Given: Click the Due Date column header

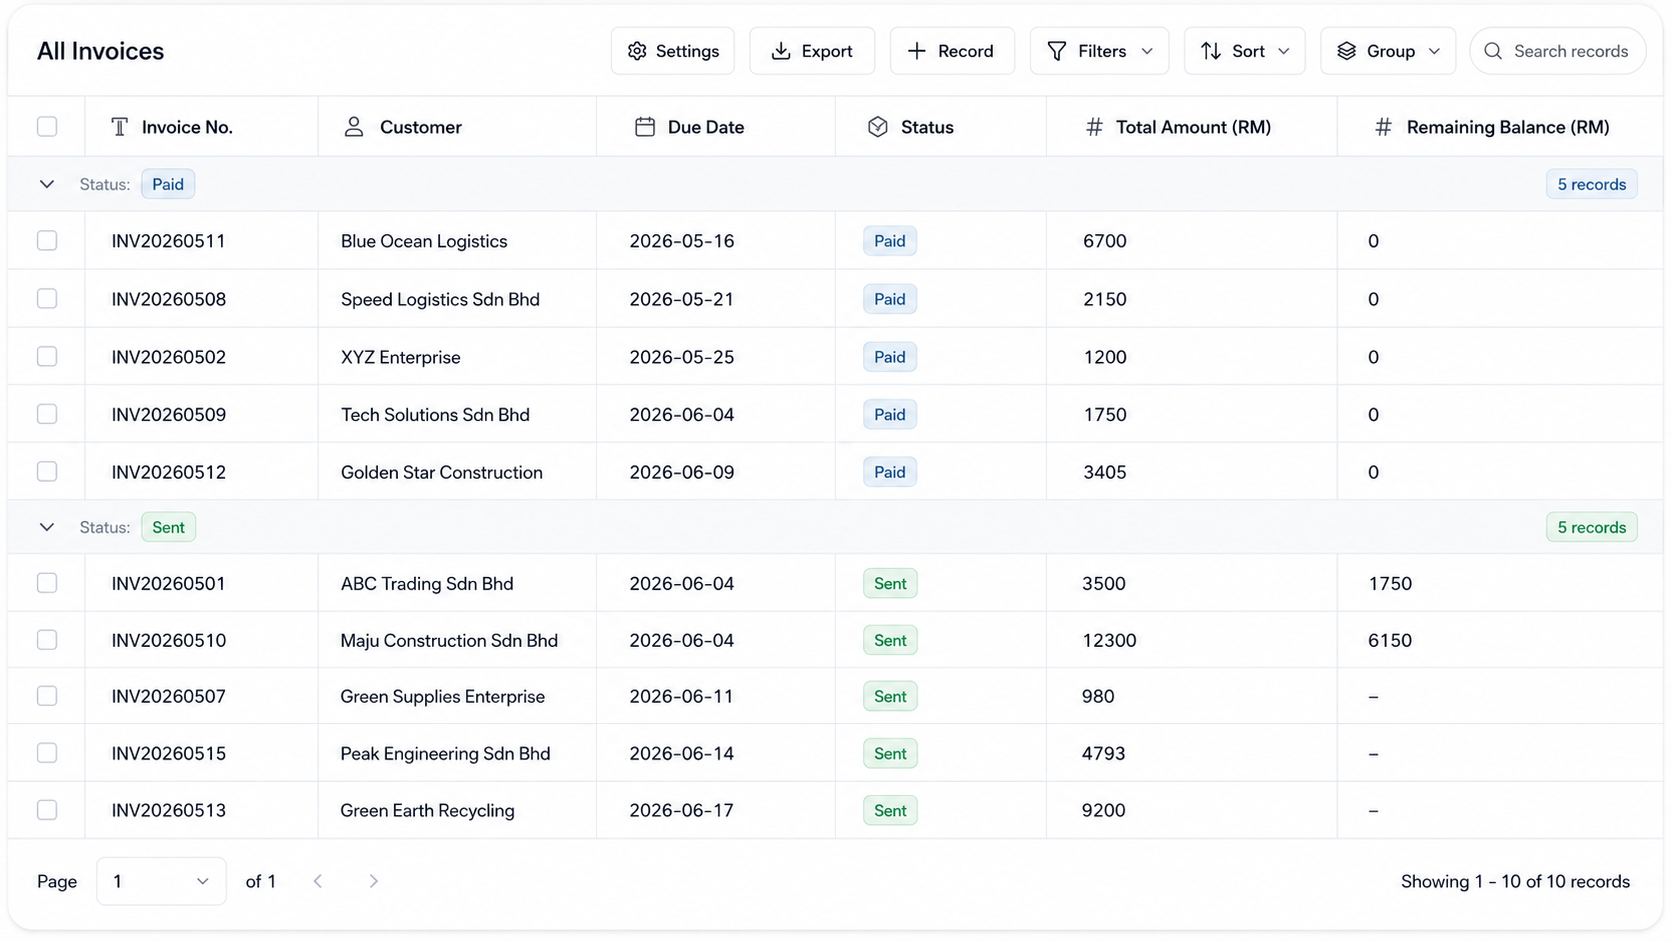Looking at the screenshot, I should click(x=716, y=127).
